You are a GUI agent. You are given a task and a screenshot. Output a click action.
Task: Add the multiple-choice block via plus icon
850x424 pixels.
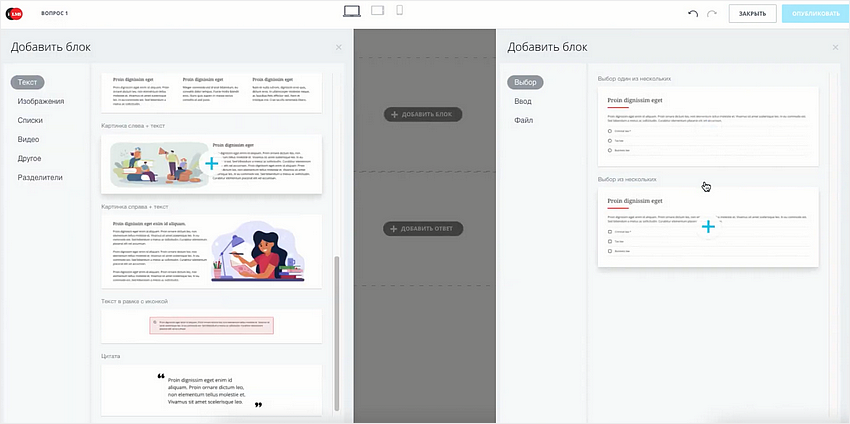tap(708, 227)
